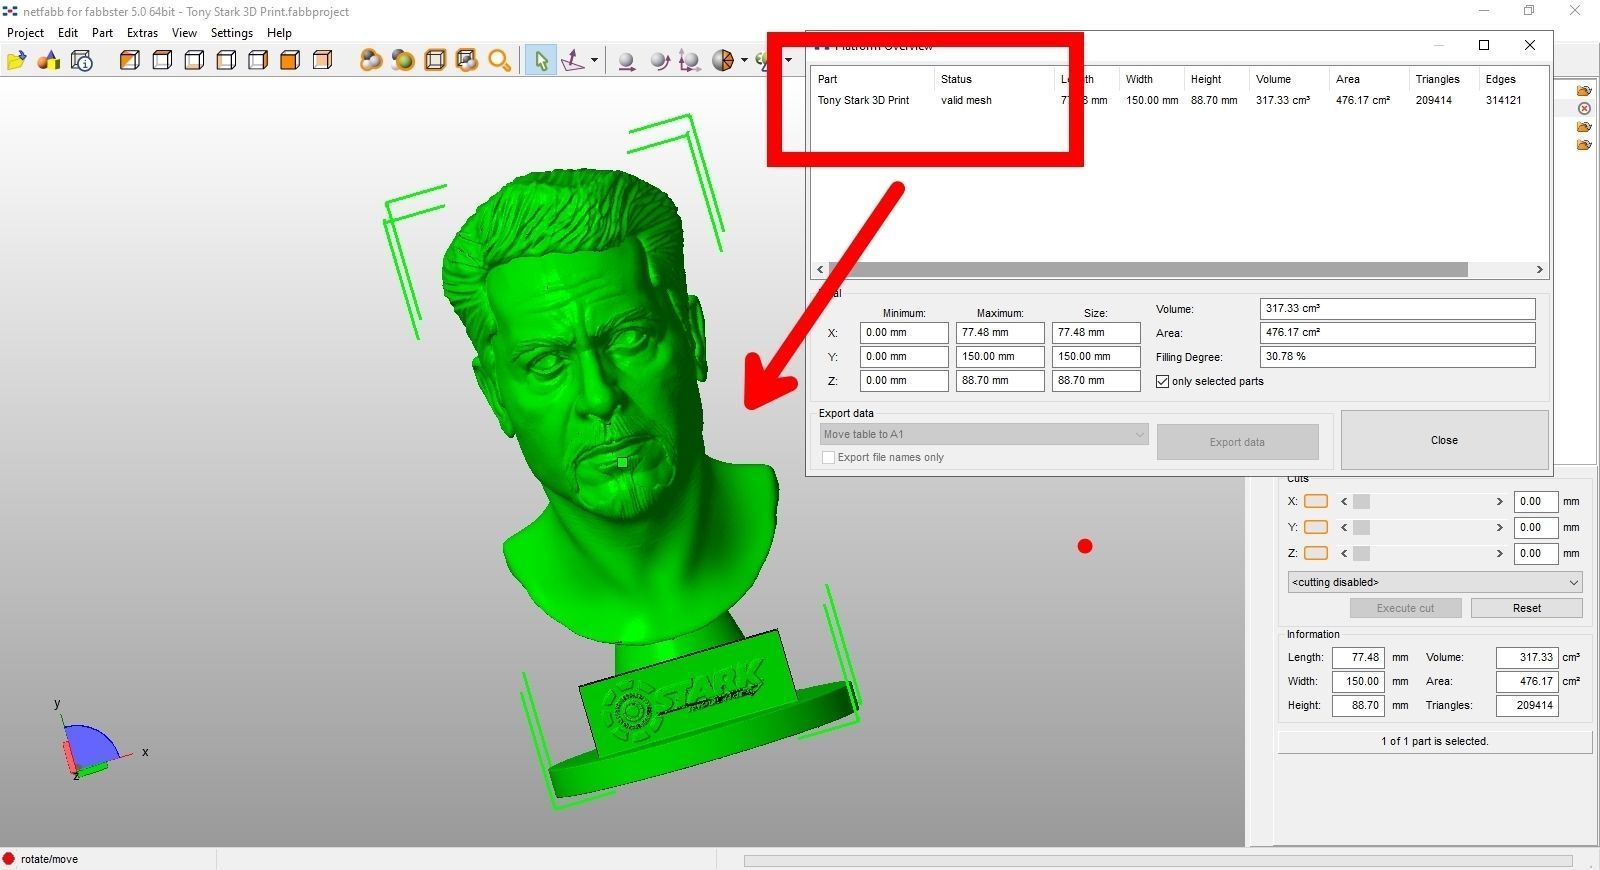Click the Status column header
The height and width of the screenshot is (870, 1600).
994,79
